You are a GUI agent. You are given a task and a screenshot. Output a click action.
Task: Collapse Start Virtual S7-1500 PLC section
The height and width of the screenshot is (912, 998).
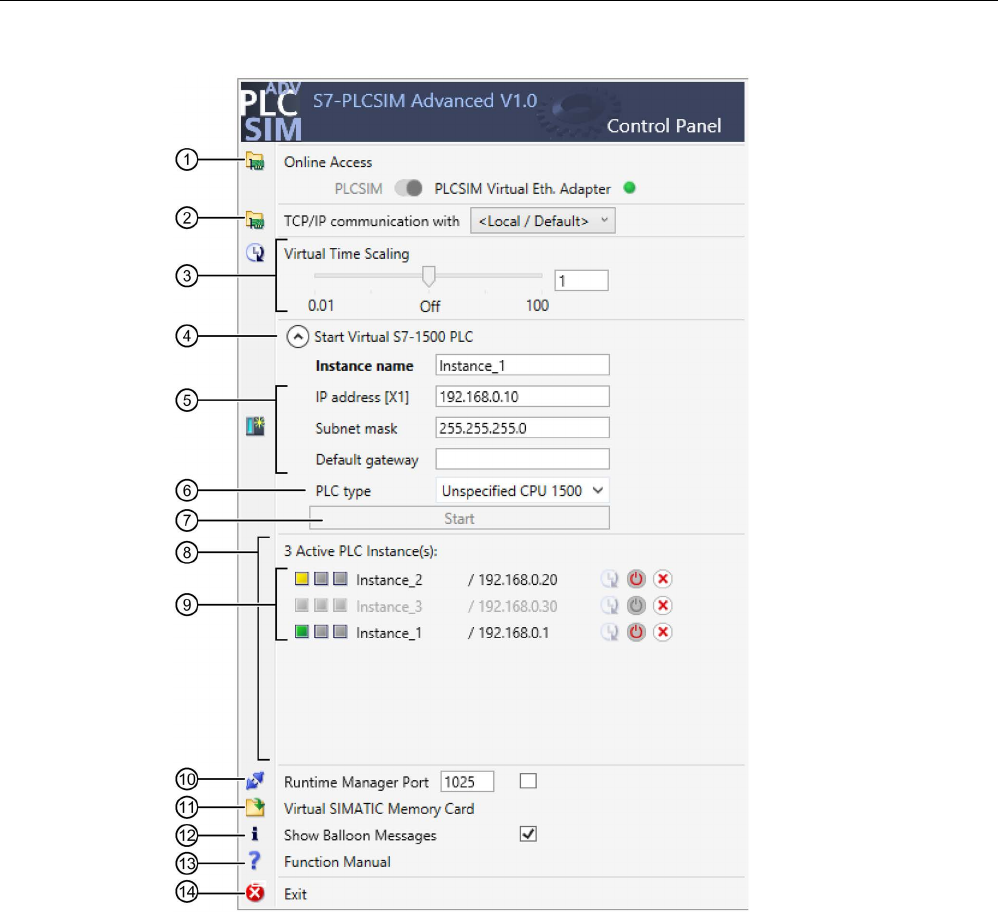[297, 337]
